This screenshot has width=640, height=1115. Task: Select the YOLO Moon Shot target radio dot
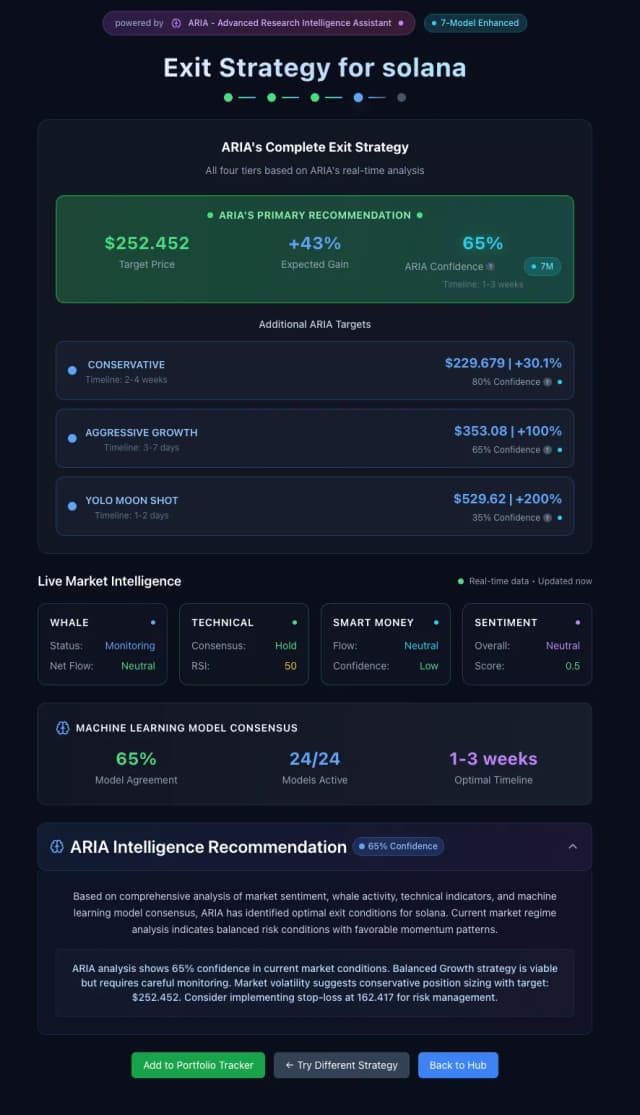coord(72,506)
